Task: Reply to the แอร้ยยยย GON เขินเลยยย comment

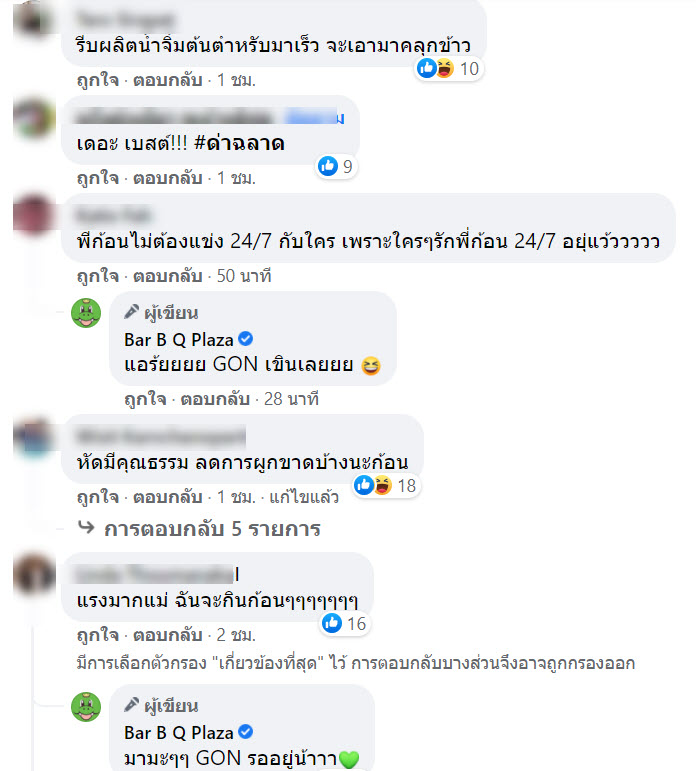Action: (x=215, y=399)
